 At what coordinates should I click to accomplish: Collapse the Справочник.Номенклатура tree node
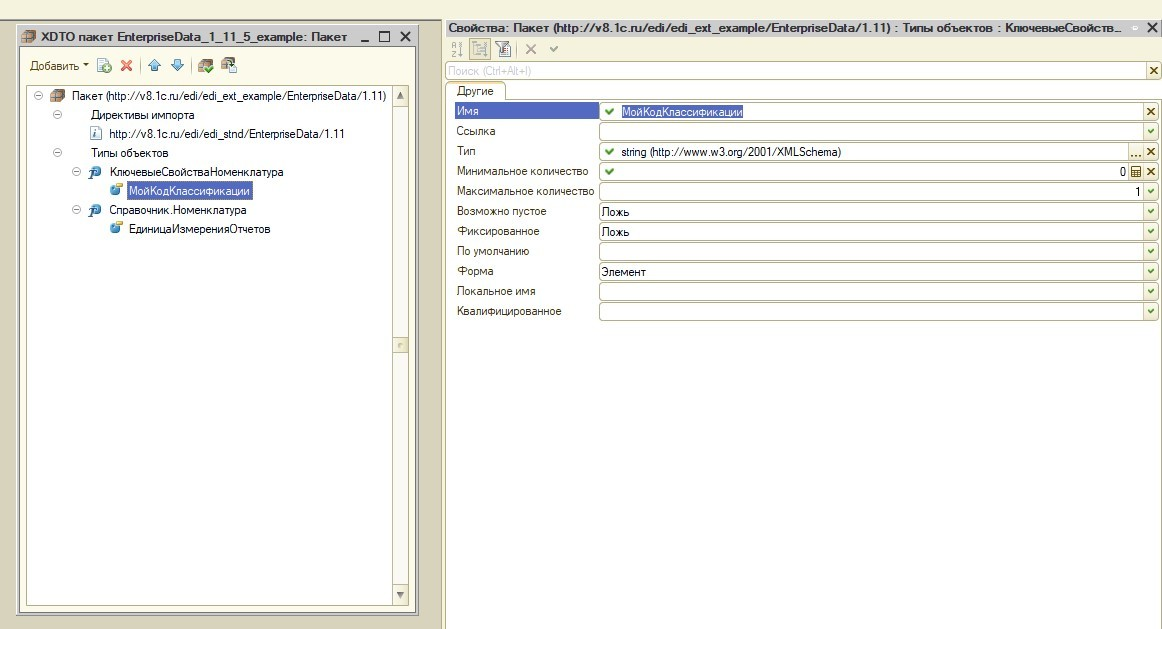[x=77, y=210]
